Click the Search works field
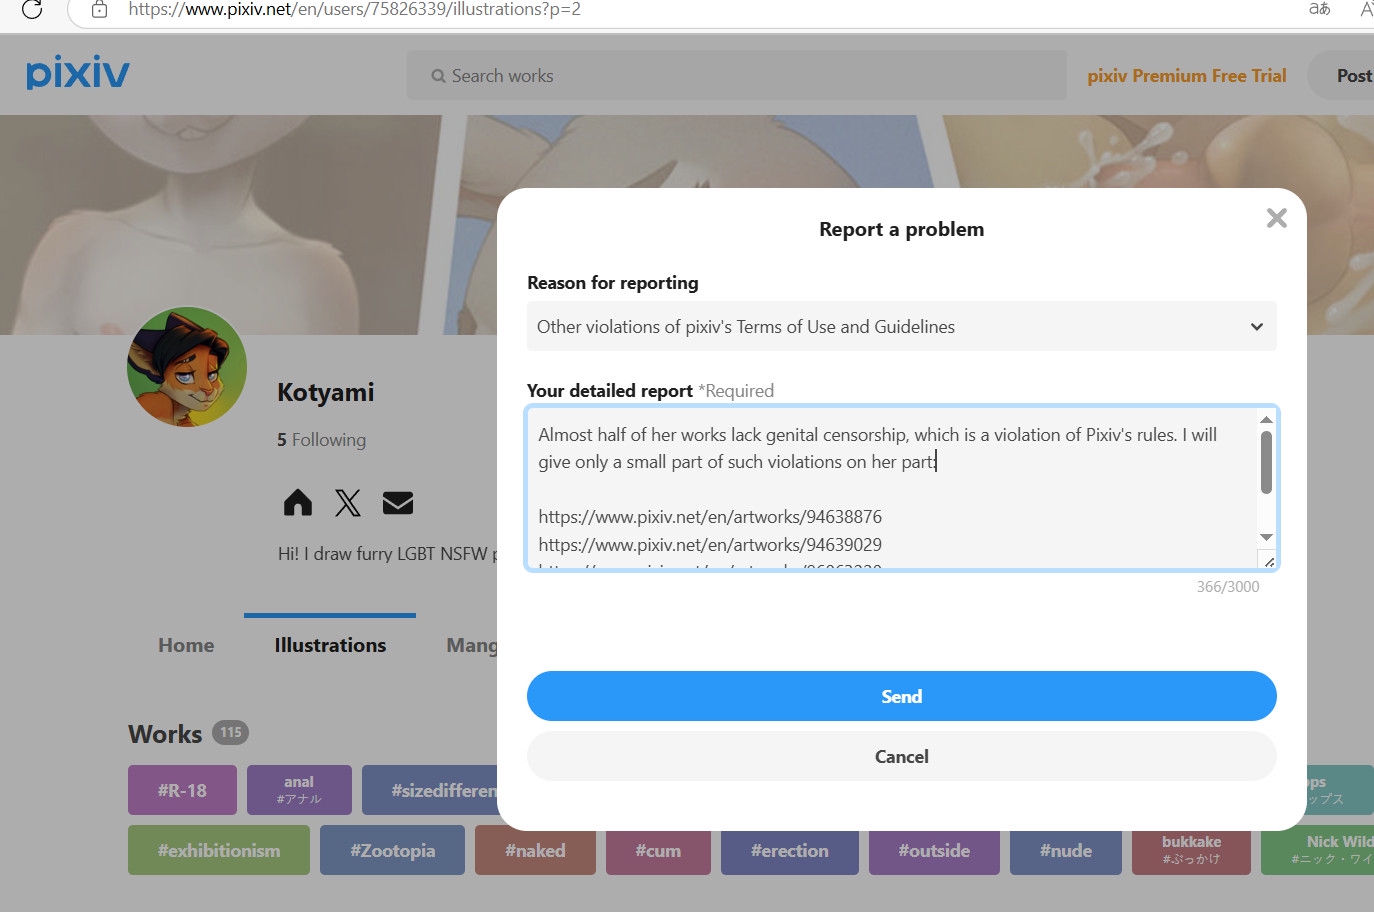1374x912 pixels. click(736, 76)
